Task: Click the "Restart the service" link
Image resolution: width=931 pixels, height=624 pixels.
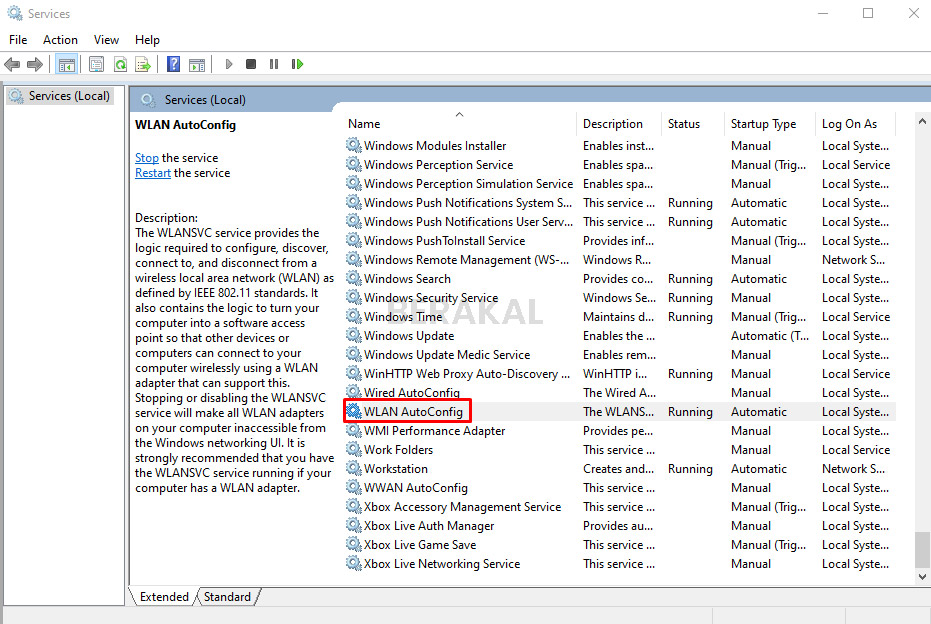Action: click(x=152, y=172)
